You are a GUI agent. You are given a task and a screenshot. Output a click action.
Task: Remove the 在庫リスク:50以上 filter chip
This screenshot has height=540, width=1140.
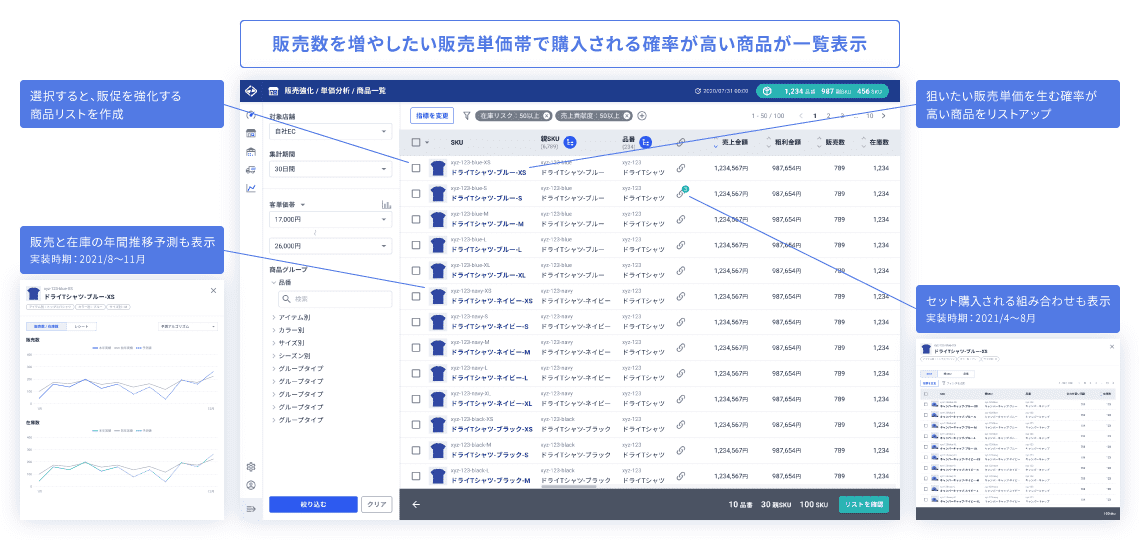(x=547, y=116)
